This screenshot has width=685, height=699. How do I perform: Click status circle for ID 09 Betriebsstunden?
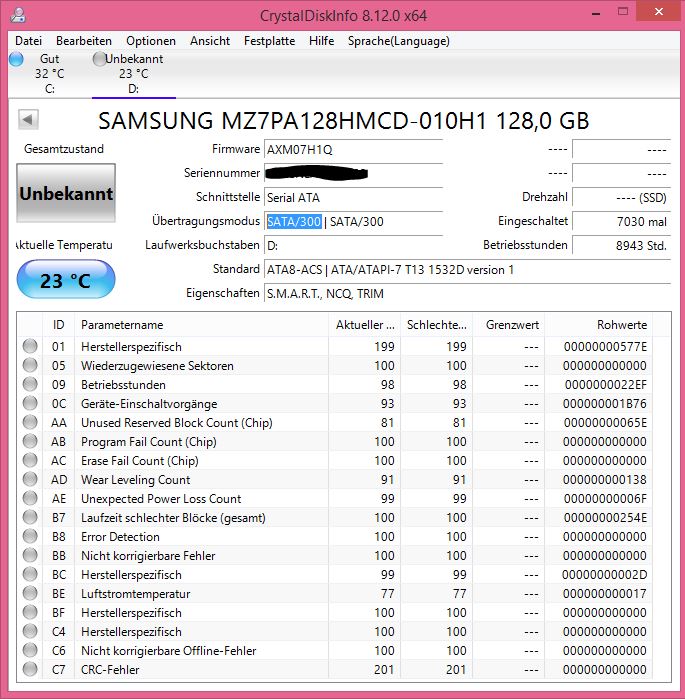[30, 384]
